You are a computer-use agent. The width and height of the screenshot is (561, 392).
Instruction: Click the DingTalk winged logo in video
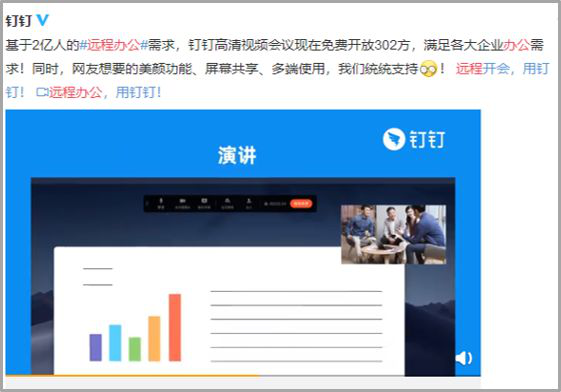pos(394,139)
